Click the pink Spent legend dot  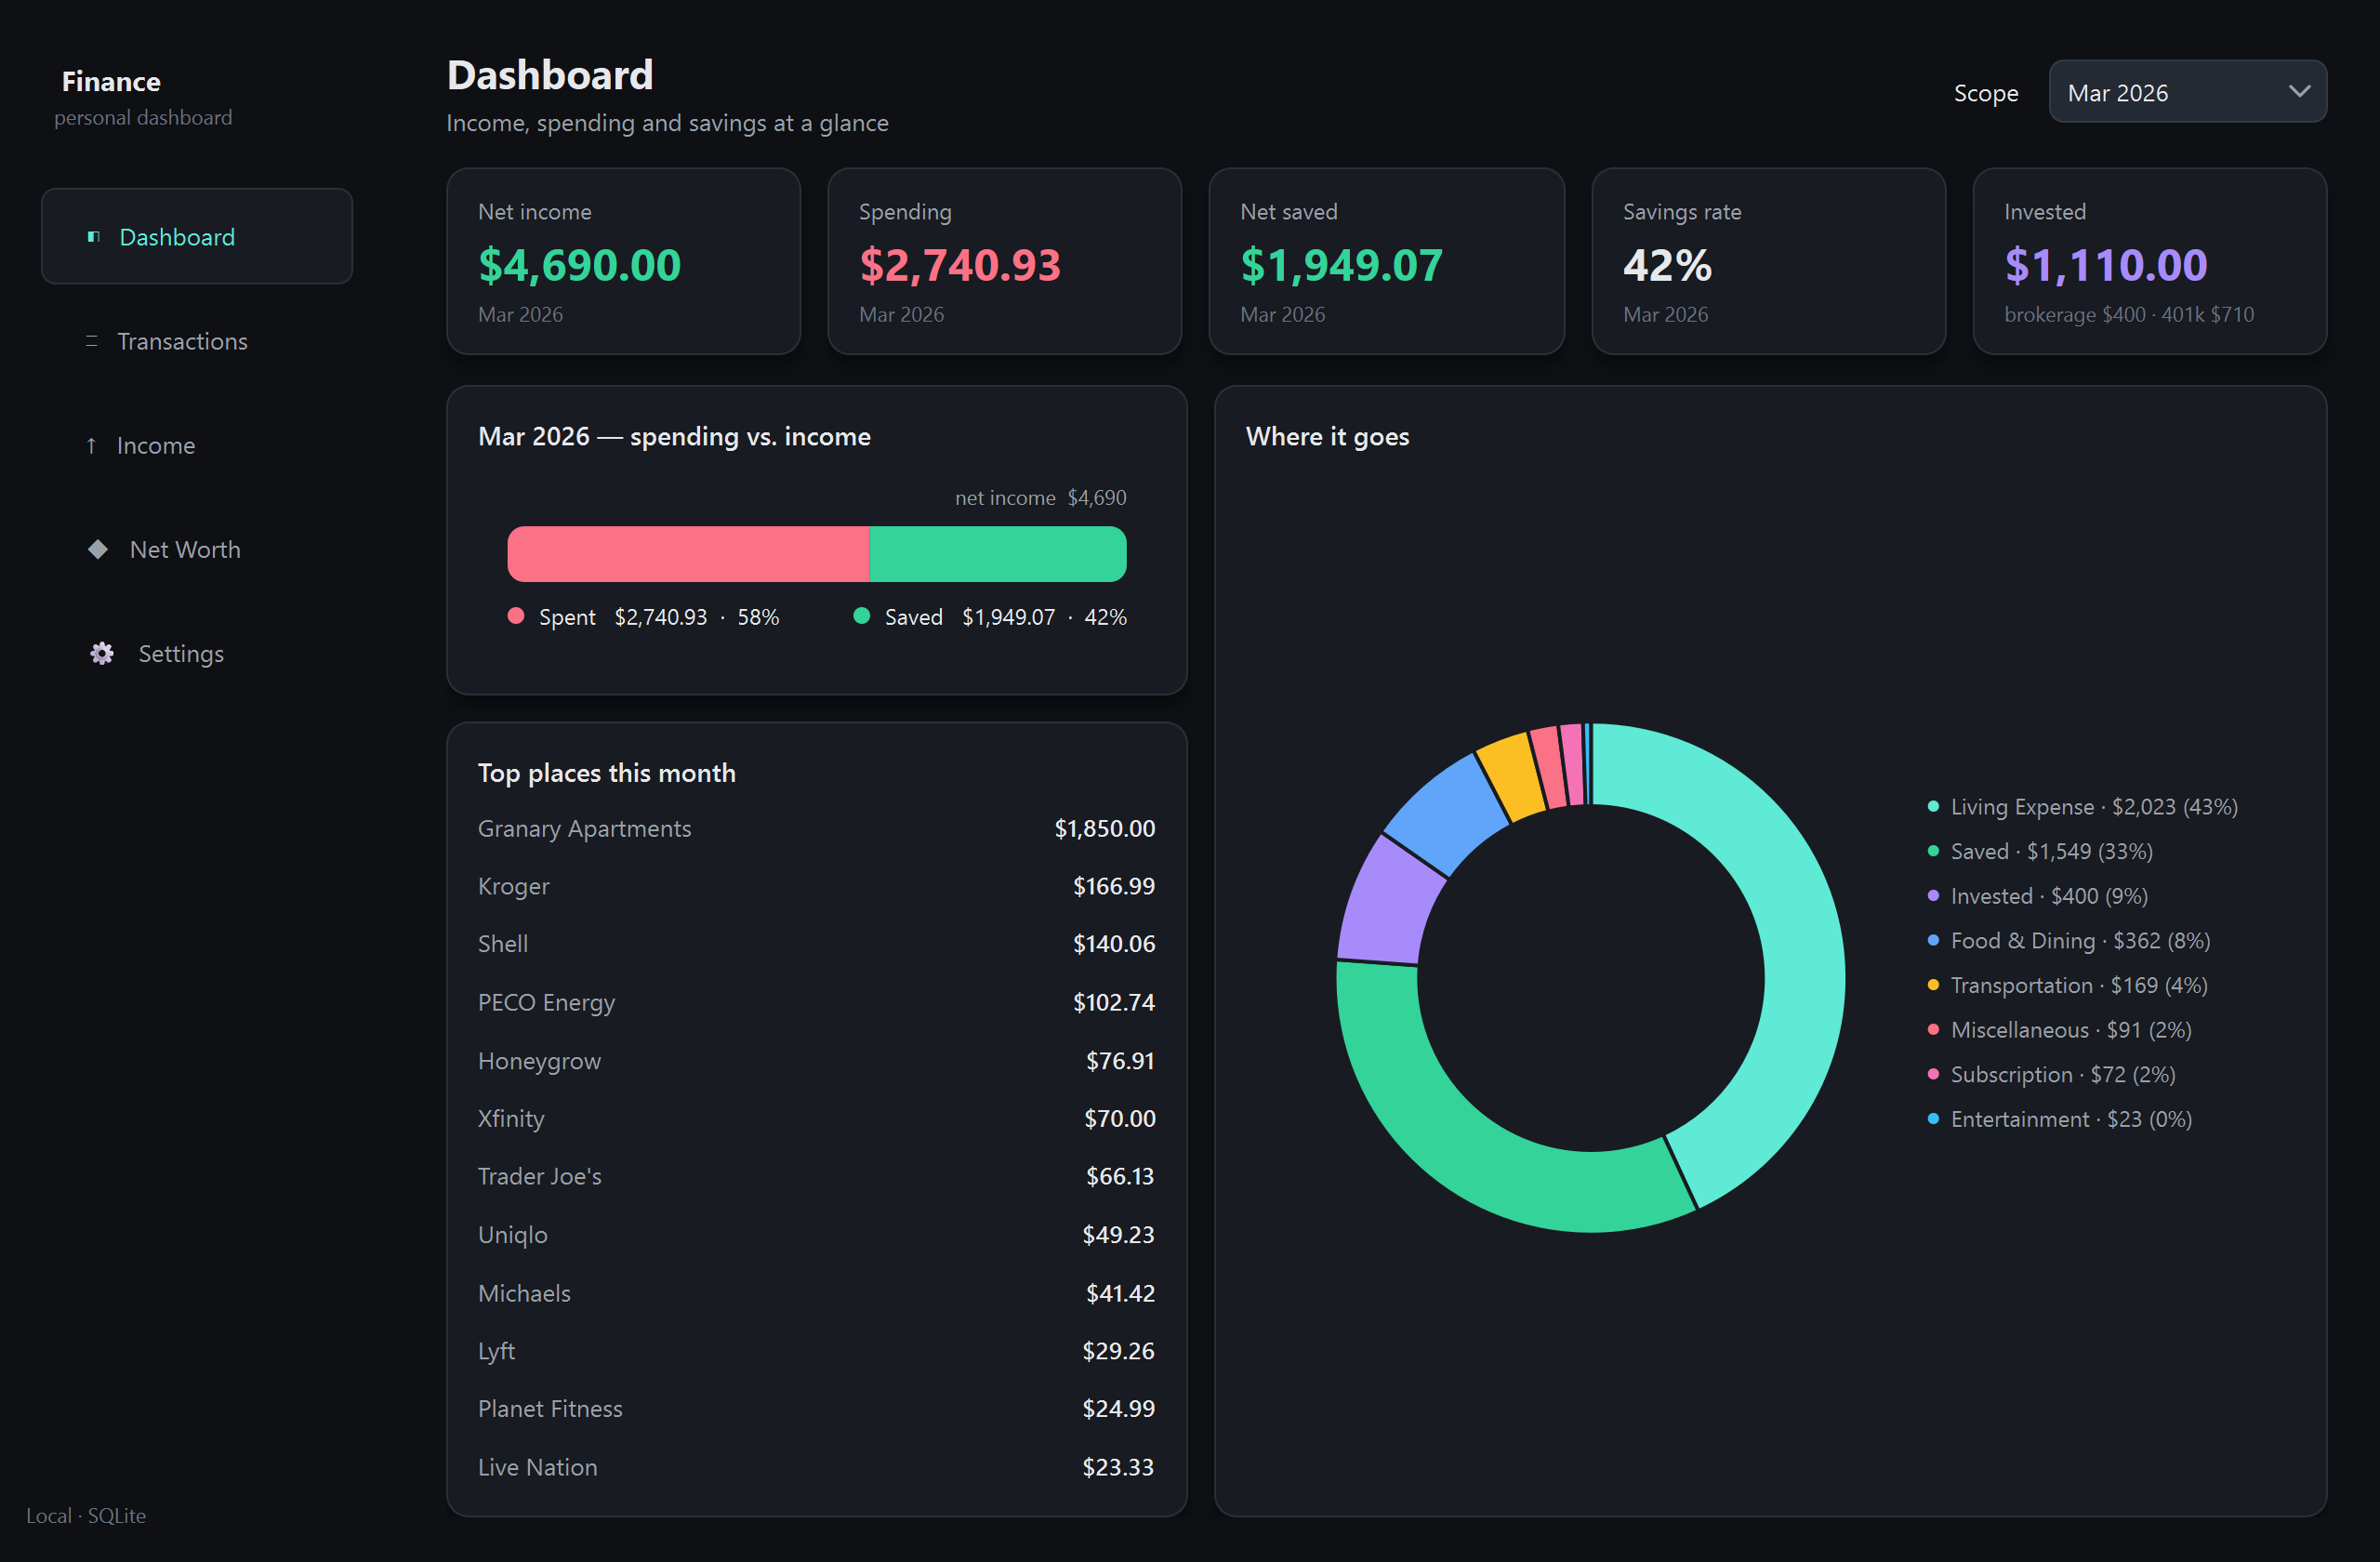click(516, 616)
